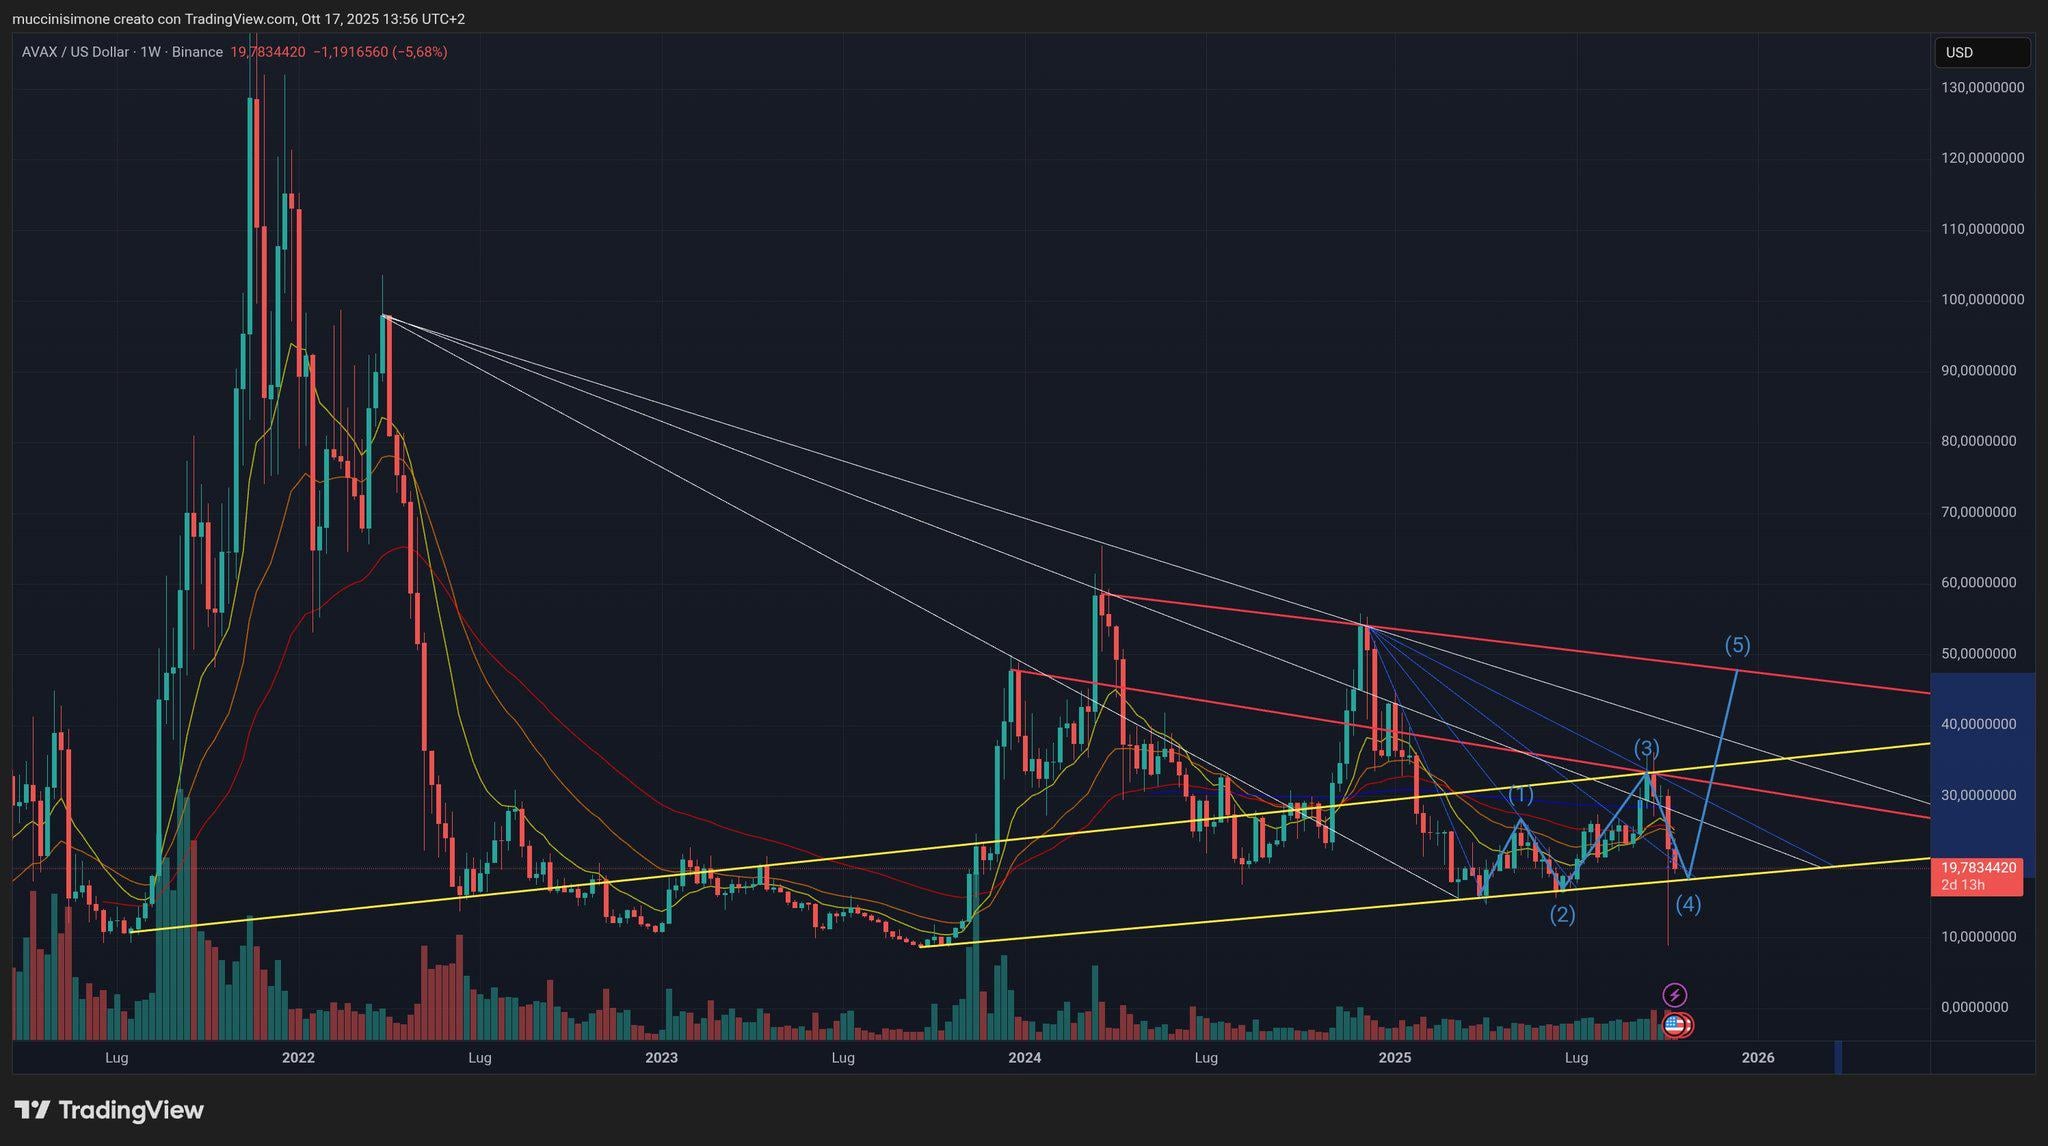Click the 100,0000000 price axis label
2048x1146 pixels.
tap(1982, 300)
